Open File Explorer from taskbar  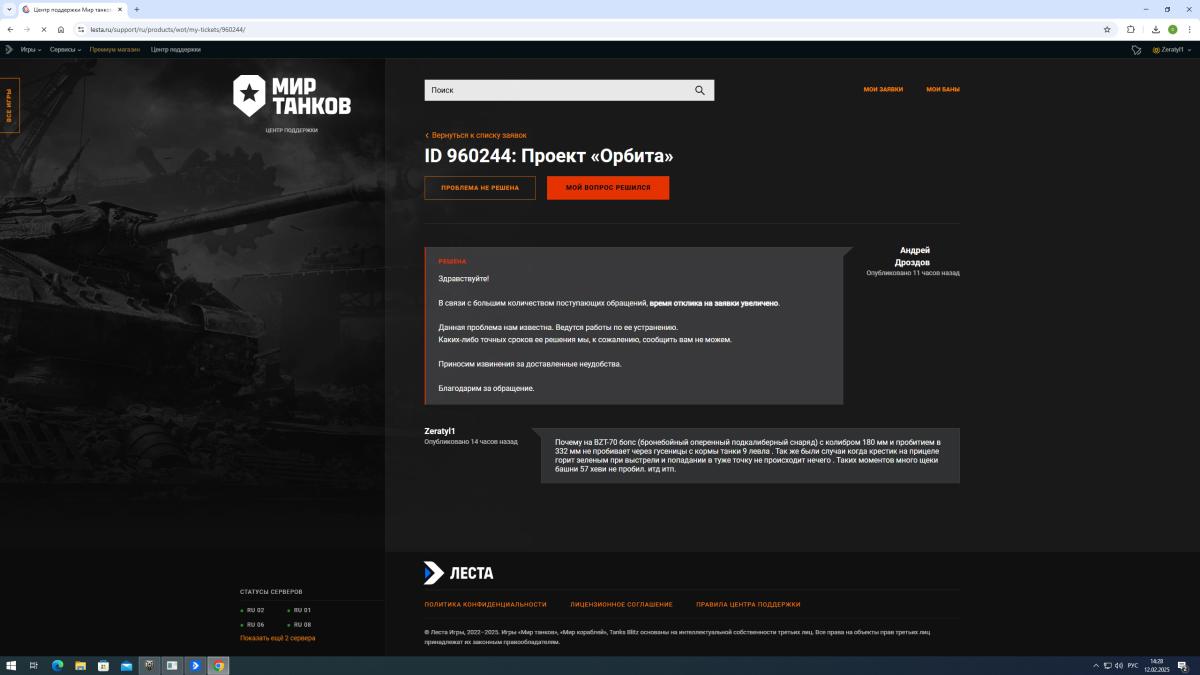click(80, 665)
